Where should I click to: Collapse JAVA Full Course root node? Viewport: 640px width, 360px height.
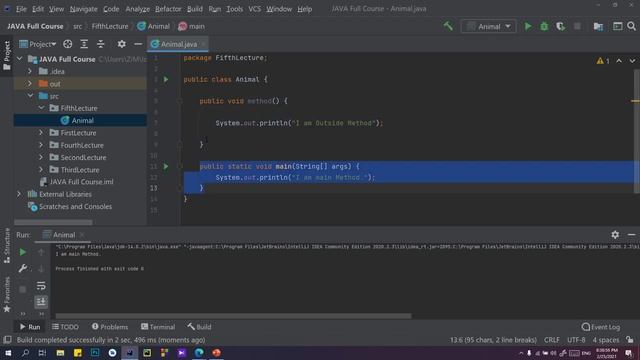(19, 59)
